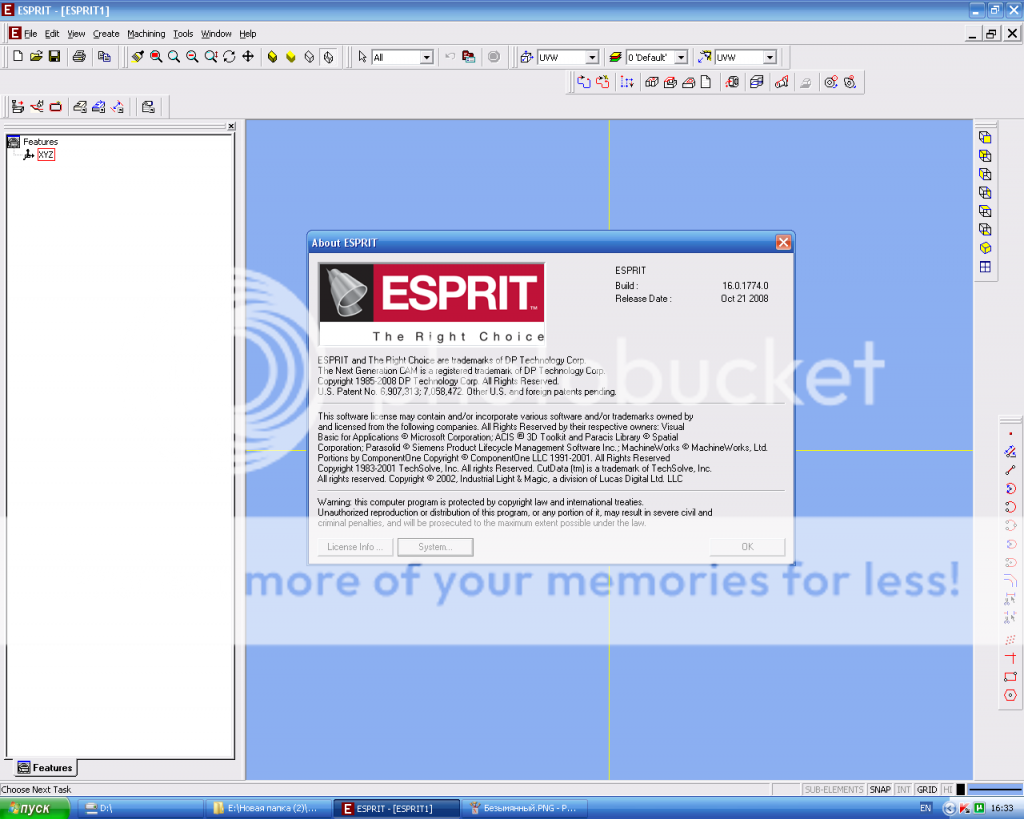Toggle INT mode in status bar

pos(904,790)
